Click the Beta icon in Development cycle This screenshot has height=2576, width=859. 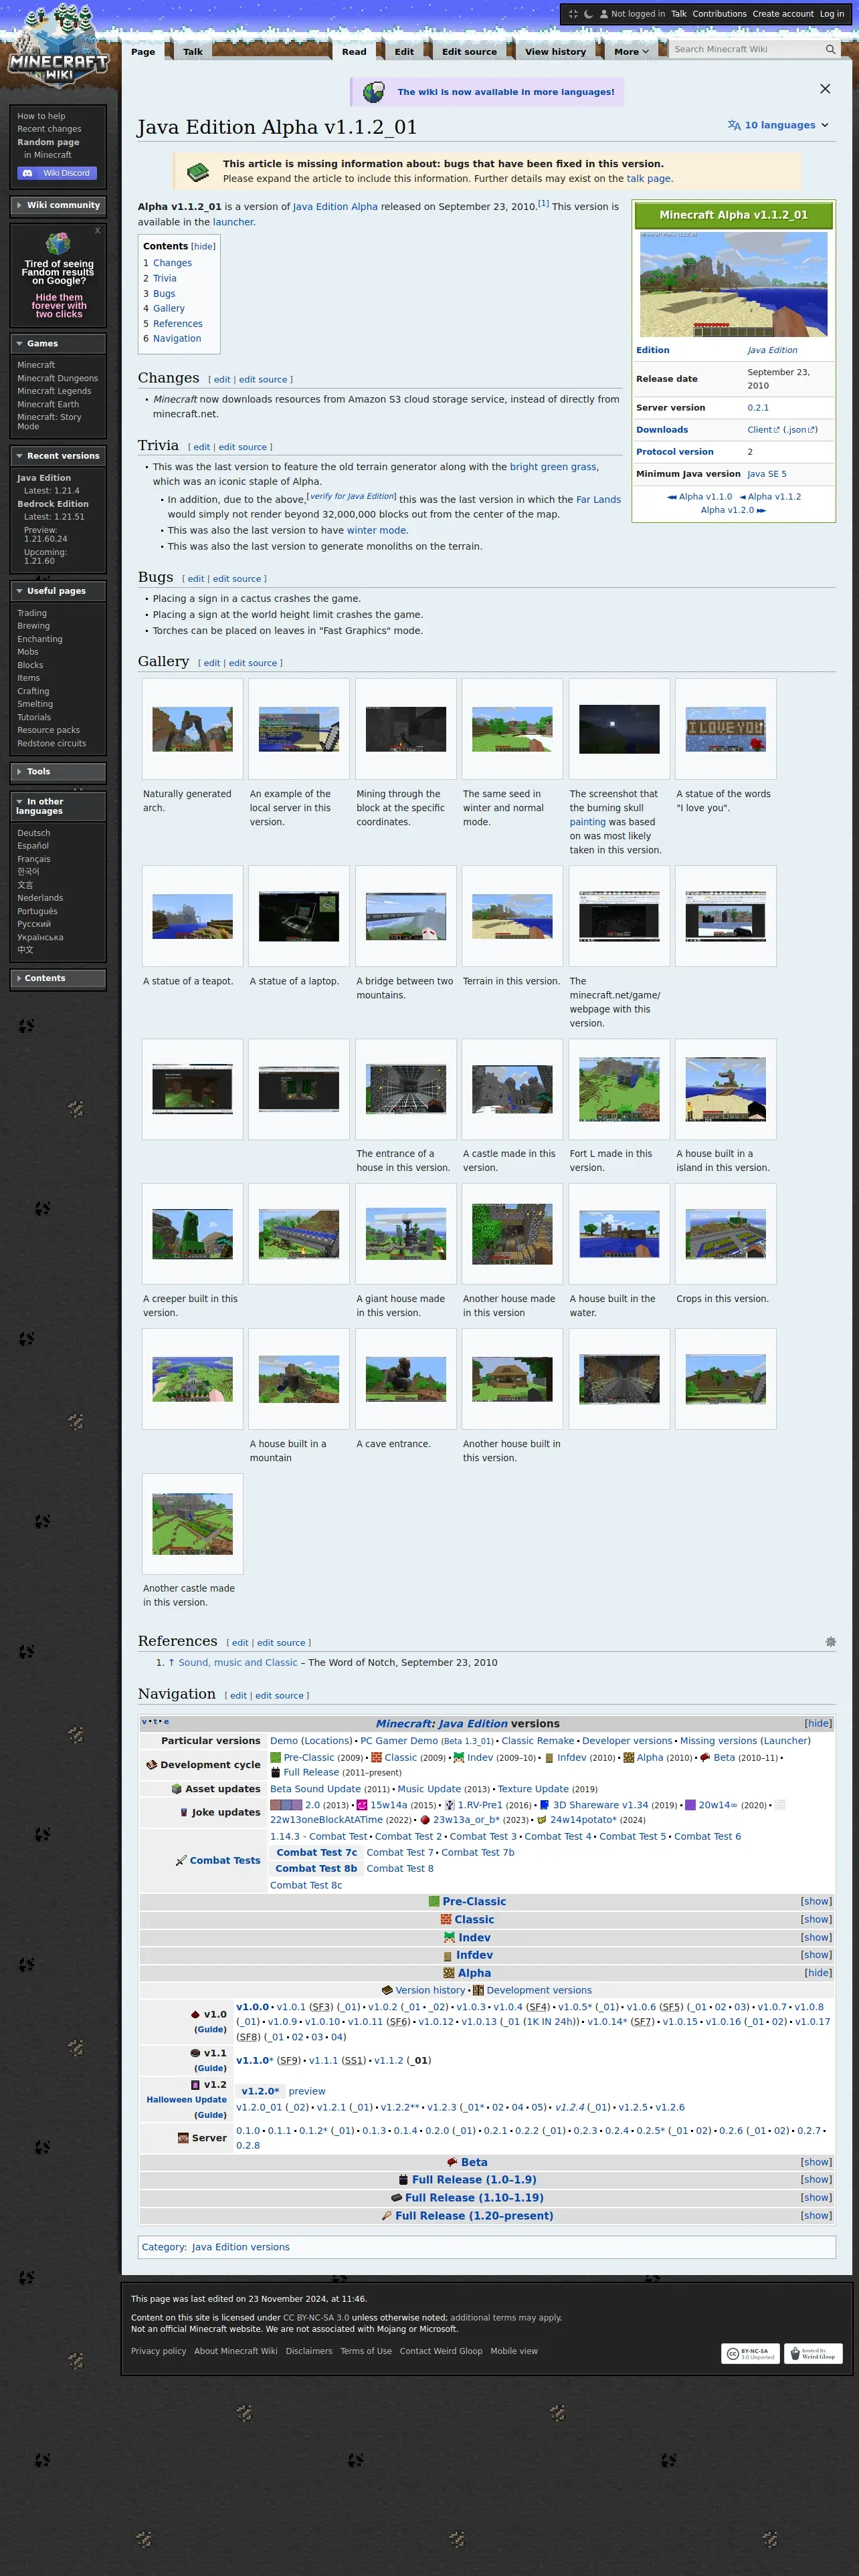[705, 1757]
